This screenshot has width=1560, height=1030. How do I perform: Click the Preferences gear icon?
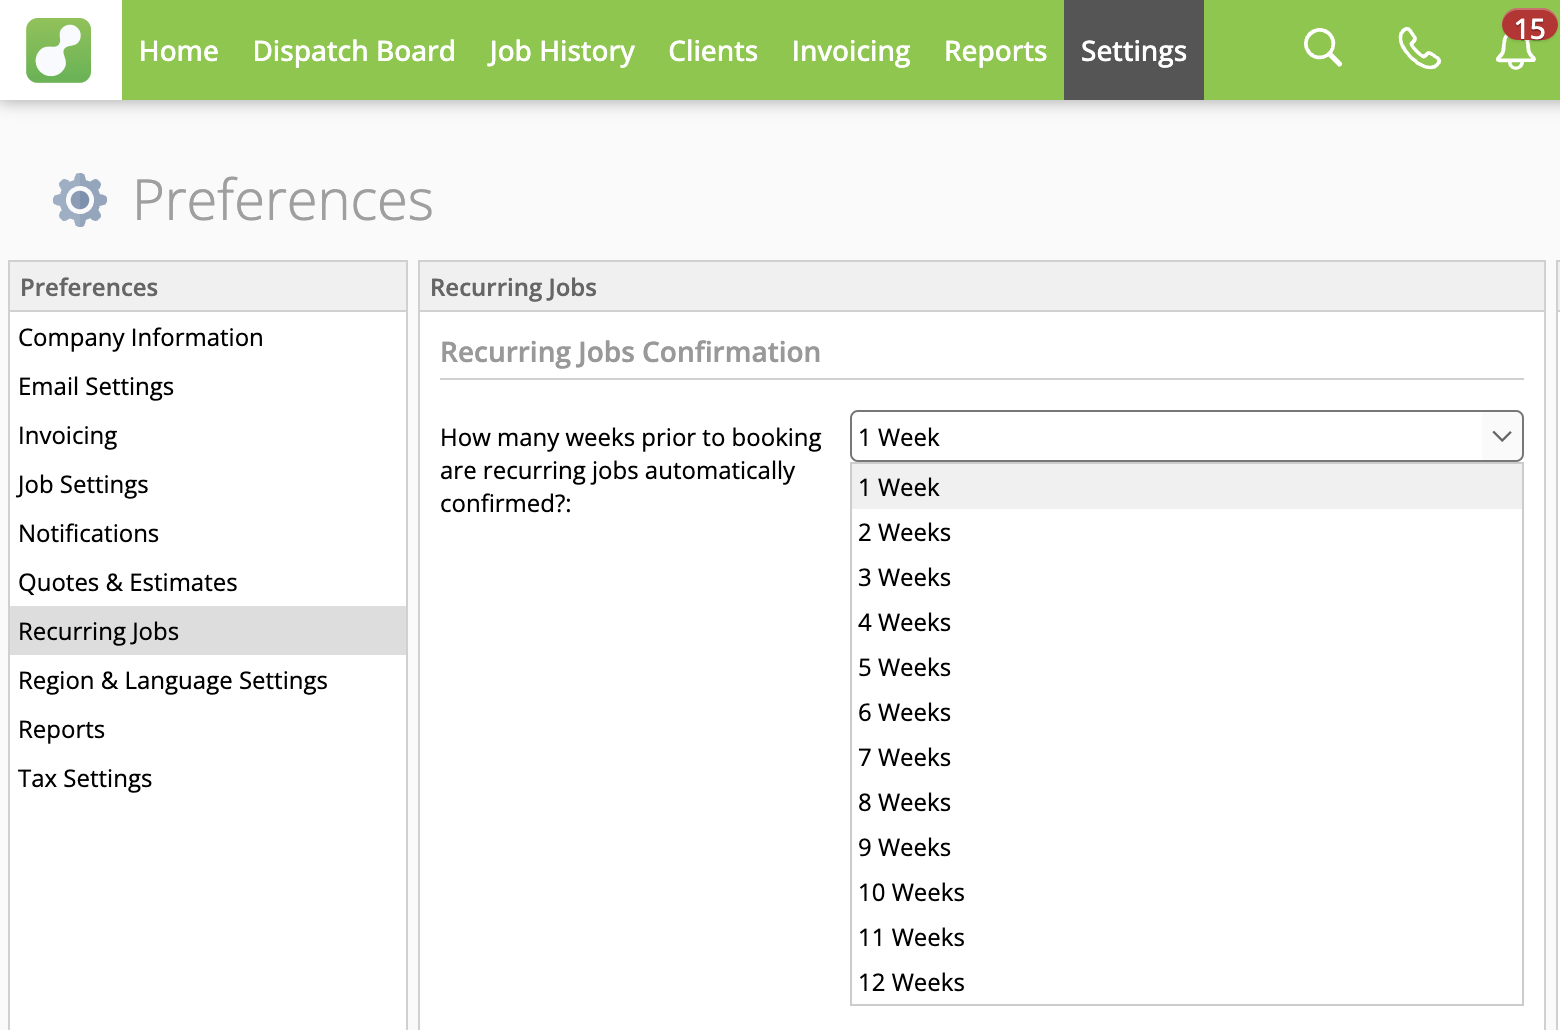(x=80, y=200)
